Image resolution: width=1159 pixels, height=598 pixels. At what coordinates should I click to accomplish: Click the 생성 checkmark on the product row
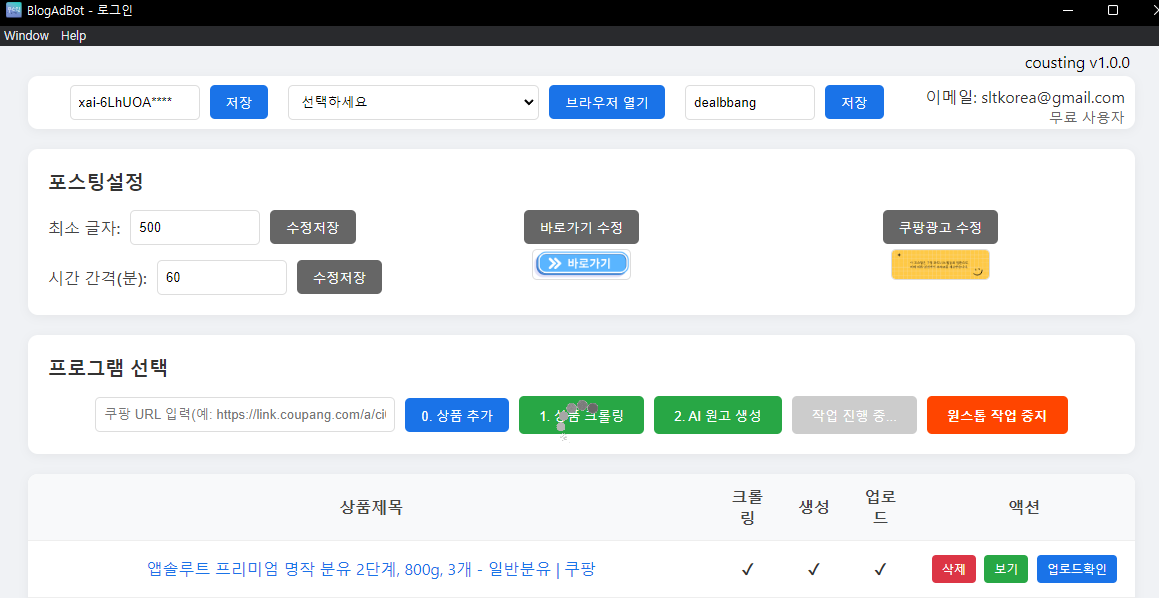click(814, 568)
